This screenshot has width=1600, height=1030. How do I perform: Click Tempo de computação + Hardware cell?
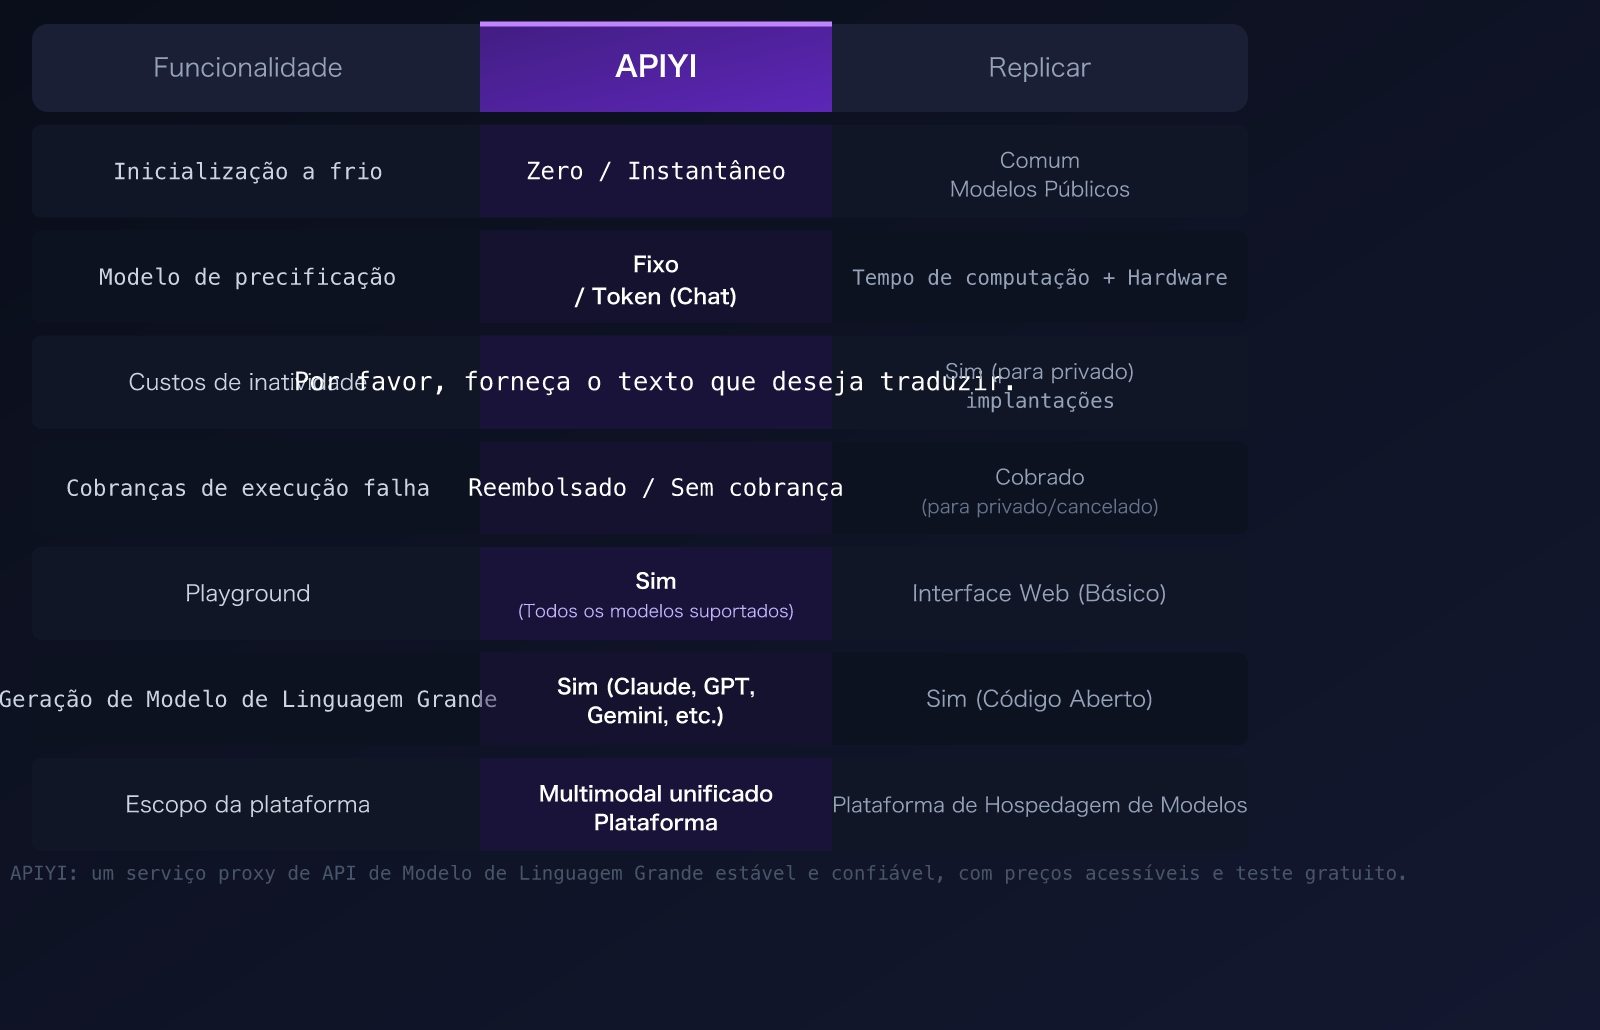(x=1039, y=277)
